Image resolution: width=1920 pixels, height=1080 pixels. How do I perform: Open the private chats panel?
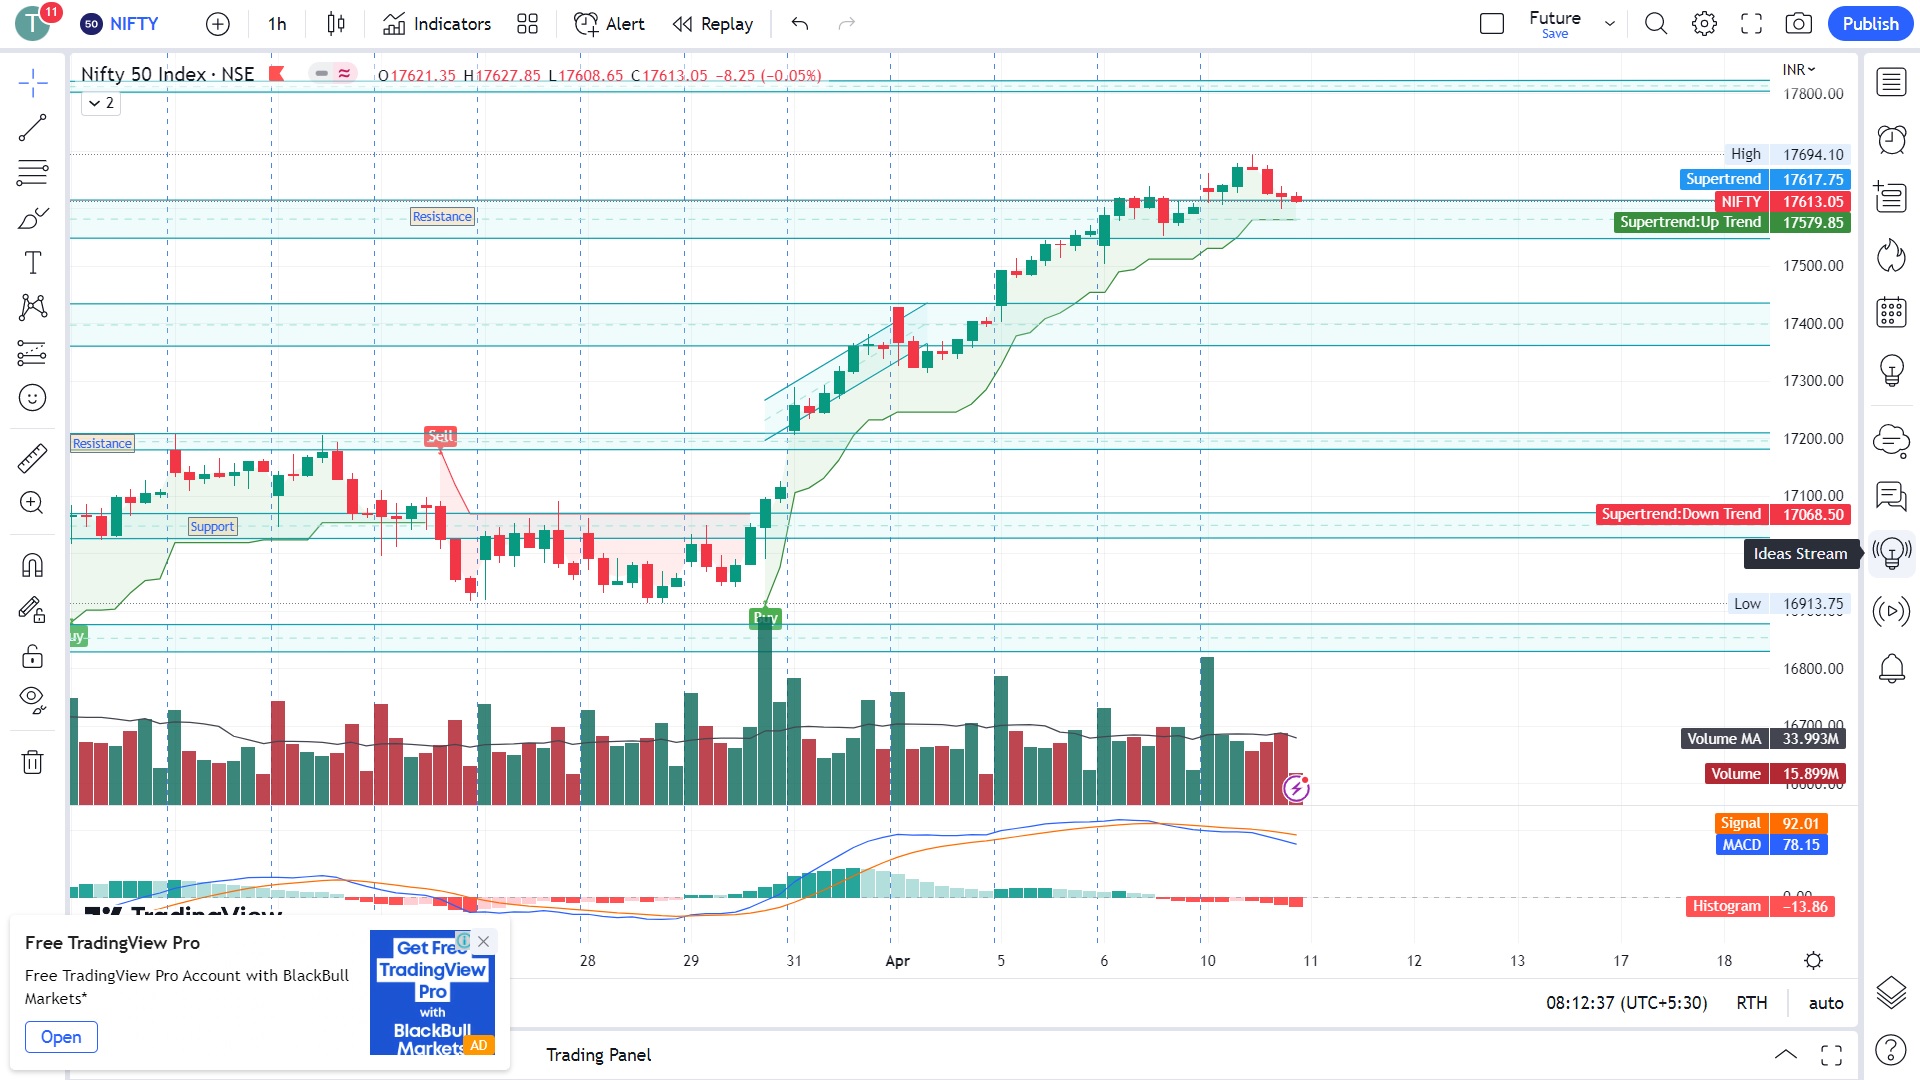tap(1891, 496)
